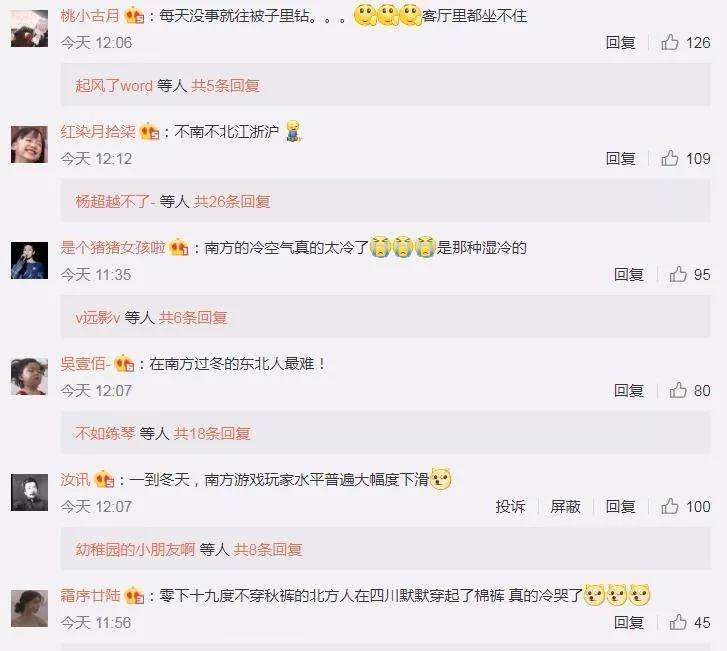
Task: Click 投诉 on 汝讯's comment
Action: pyautogui.click(x=510, y=506)
